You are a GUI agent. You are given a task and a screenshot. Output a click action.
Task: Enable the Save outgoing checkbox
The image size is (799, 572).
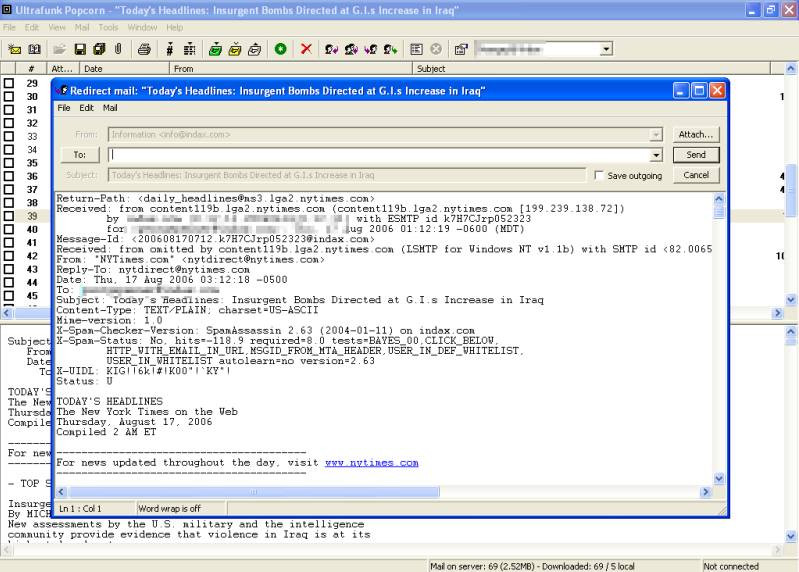599,175
